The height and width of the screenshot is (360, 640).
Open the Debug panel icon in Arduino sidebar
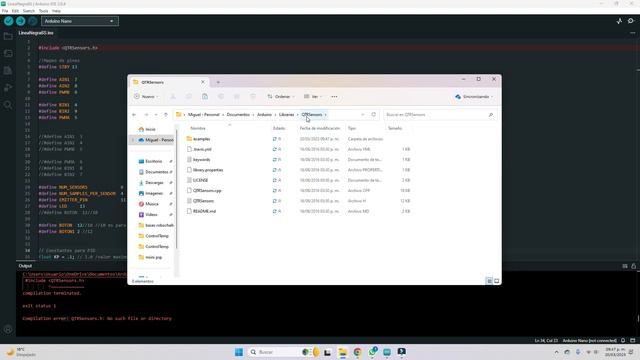pyautogui.click(x=8, y=88)
